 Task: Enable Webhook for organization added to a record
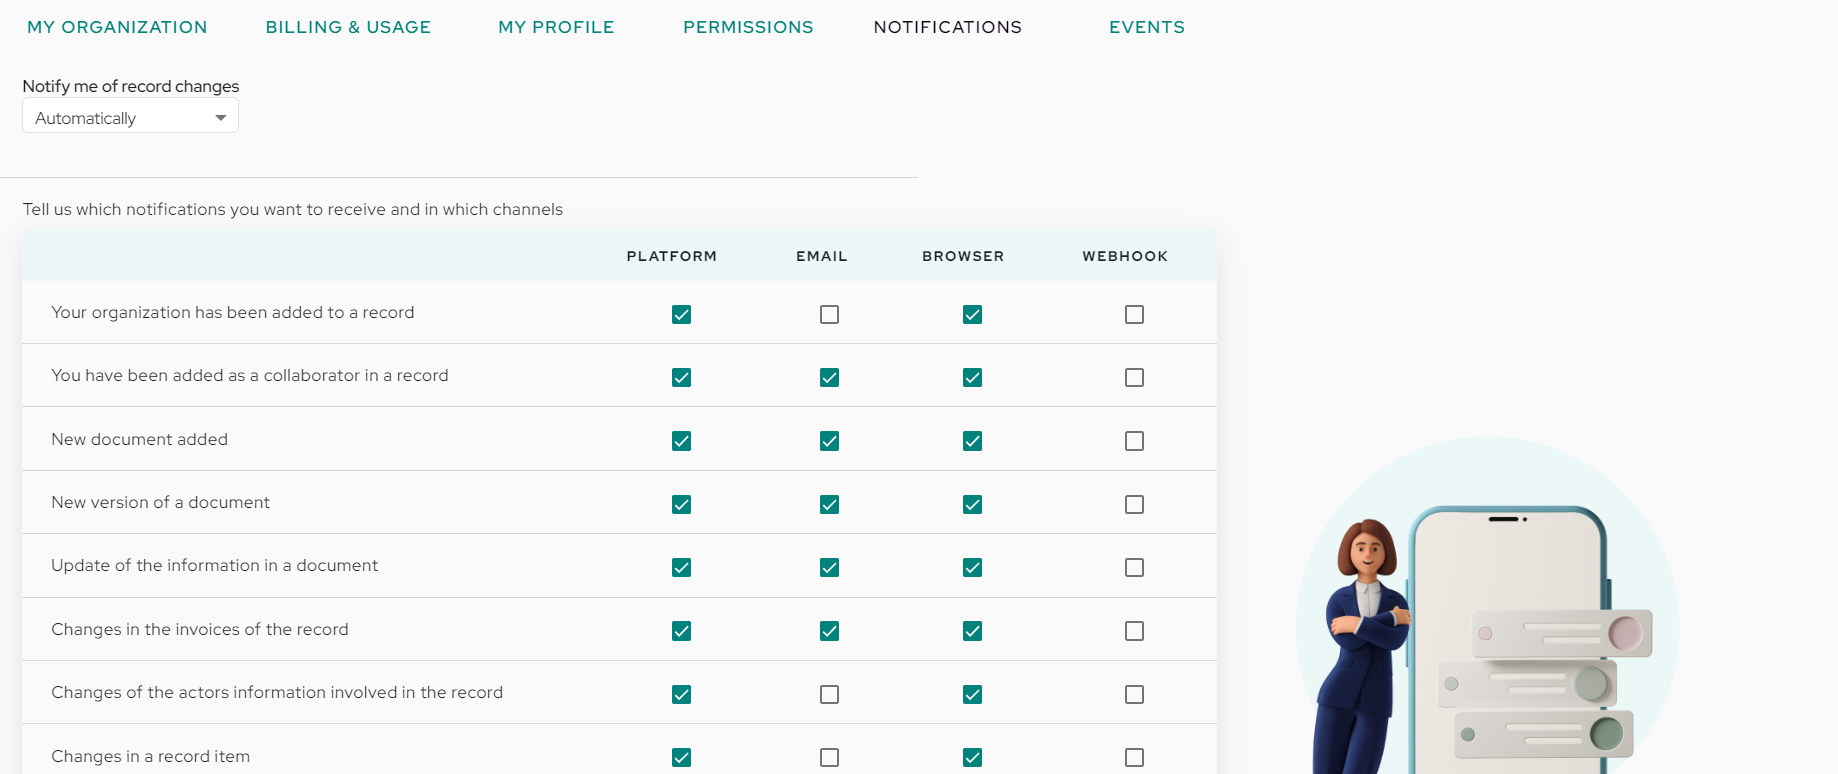coord(1134,314)
